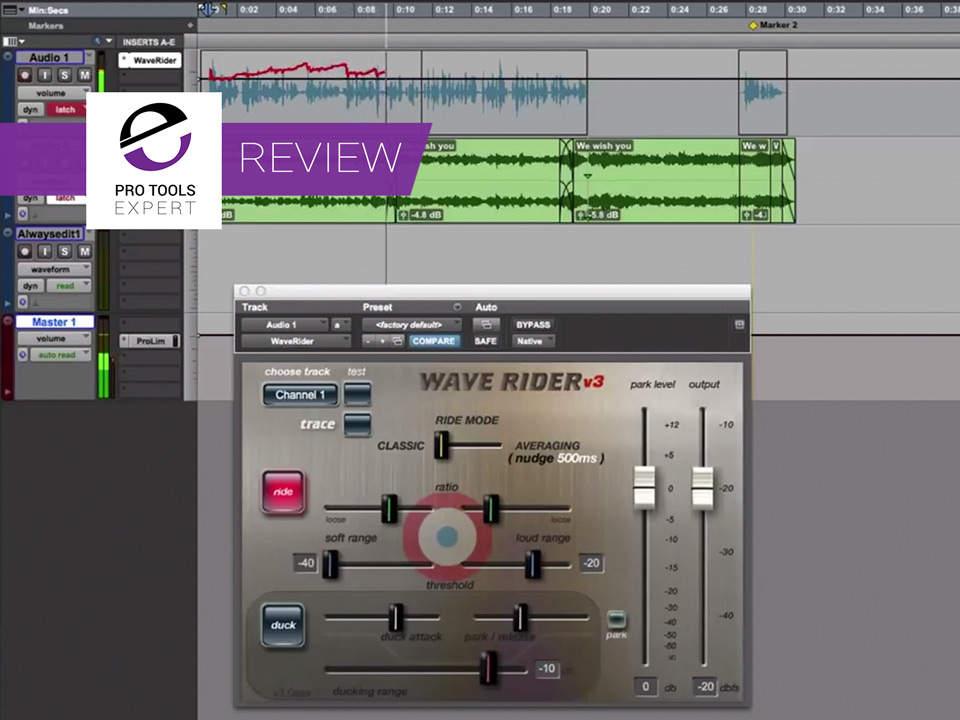
Task: Mute the Alwaysedit1 track
Action: [84, 252]
